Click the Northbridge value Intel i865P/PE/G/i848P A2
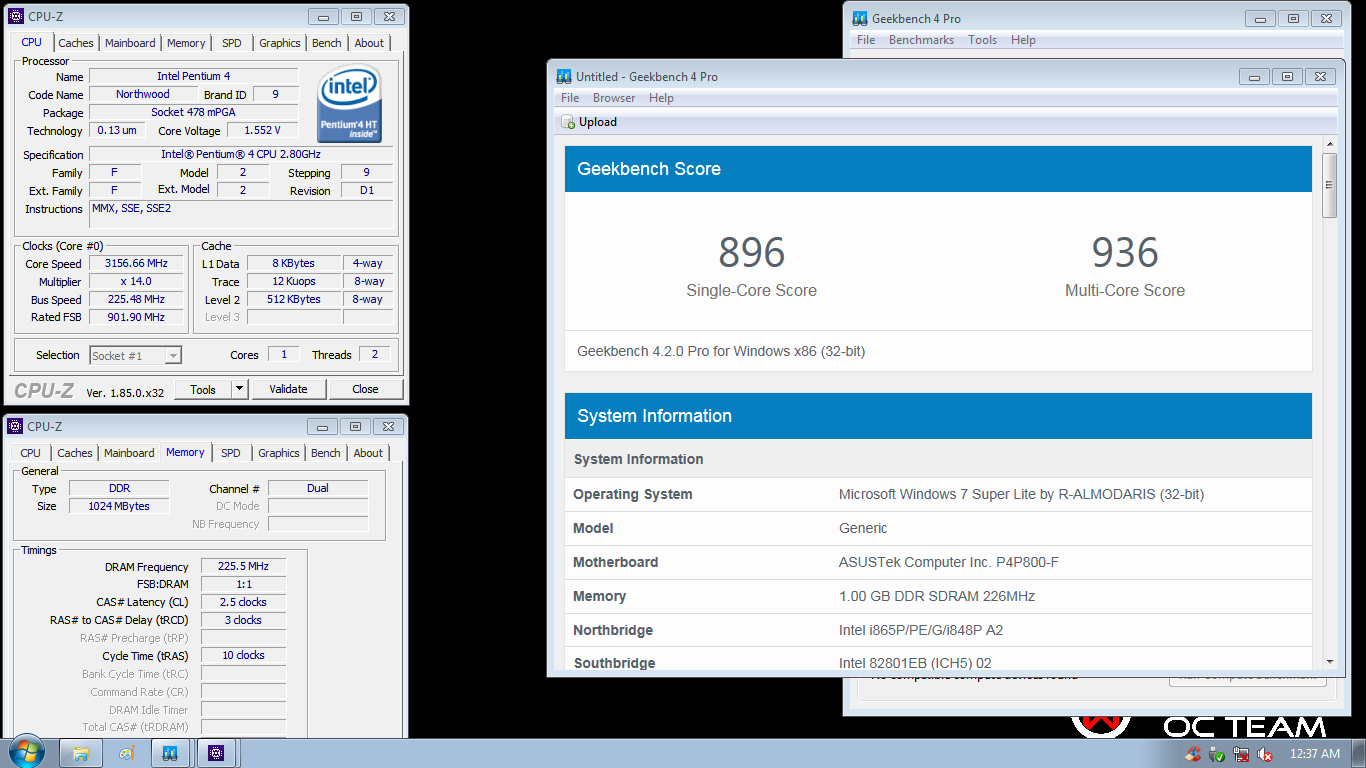Screen dimensions: 1366x768 tap(920, 630)
